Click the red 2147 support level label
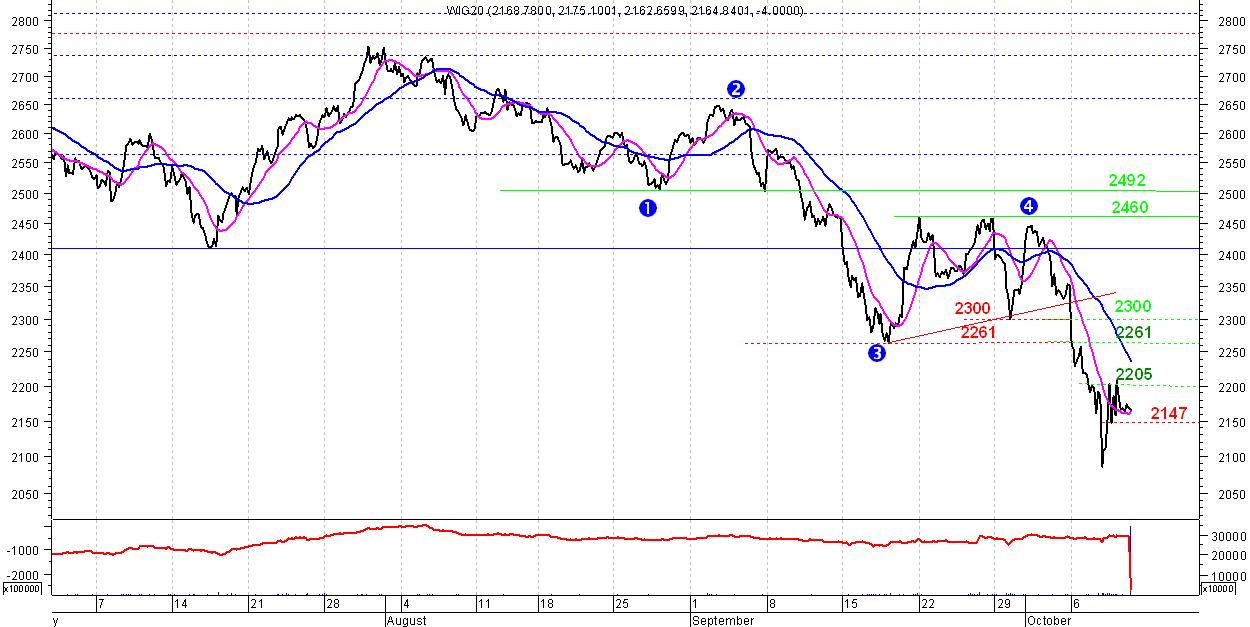Screen dimensions: 1250x627 1169,413
